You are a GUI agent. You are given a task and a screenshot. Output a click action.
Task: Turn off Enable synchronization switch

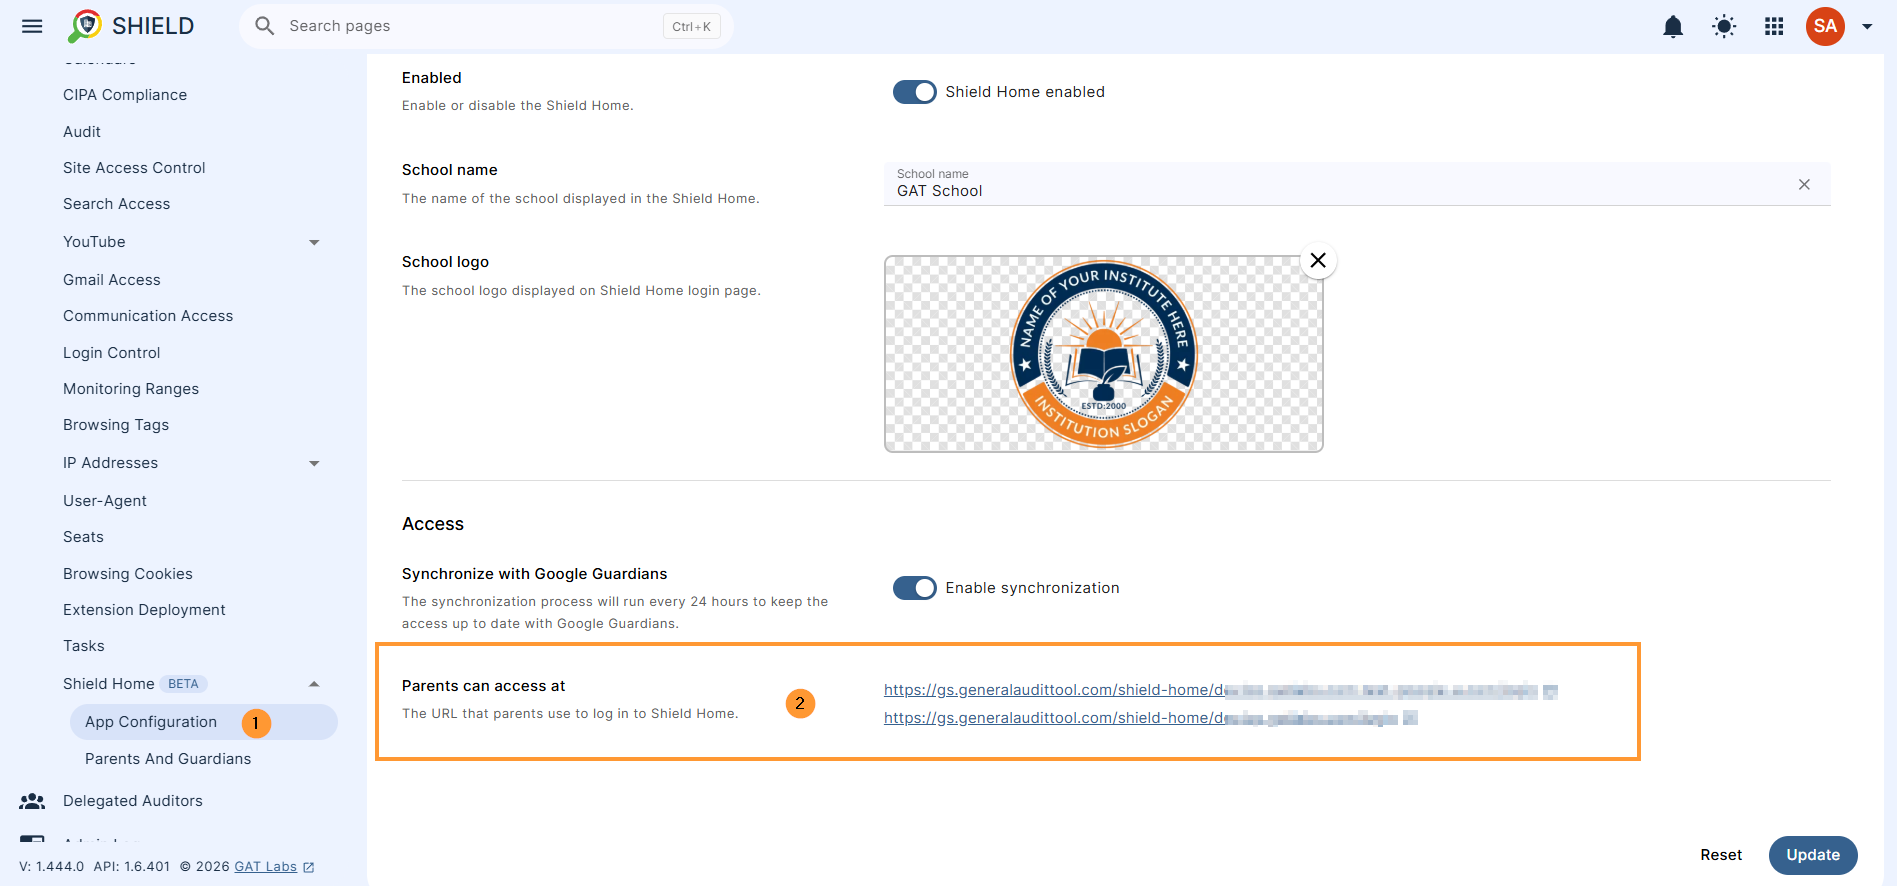(914, 588)
